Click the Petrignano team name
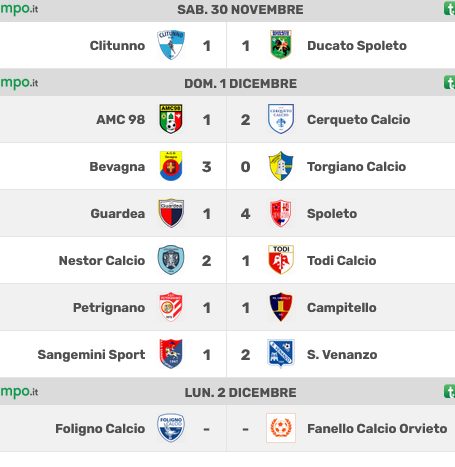The width and height of the screenshot is (455, 467). (x=109, y=308)
